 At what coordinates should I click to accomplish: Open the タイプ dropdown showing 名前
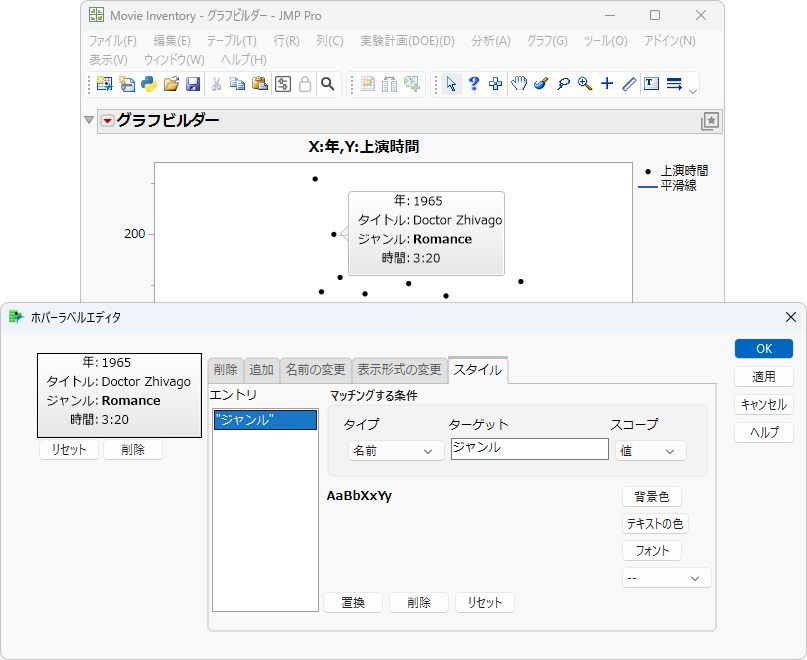[396, 451]
